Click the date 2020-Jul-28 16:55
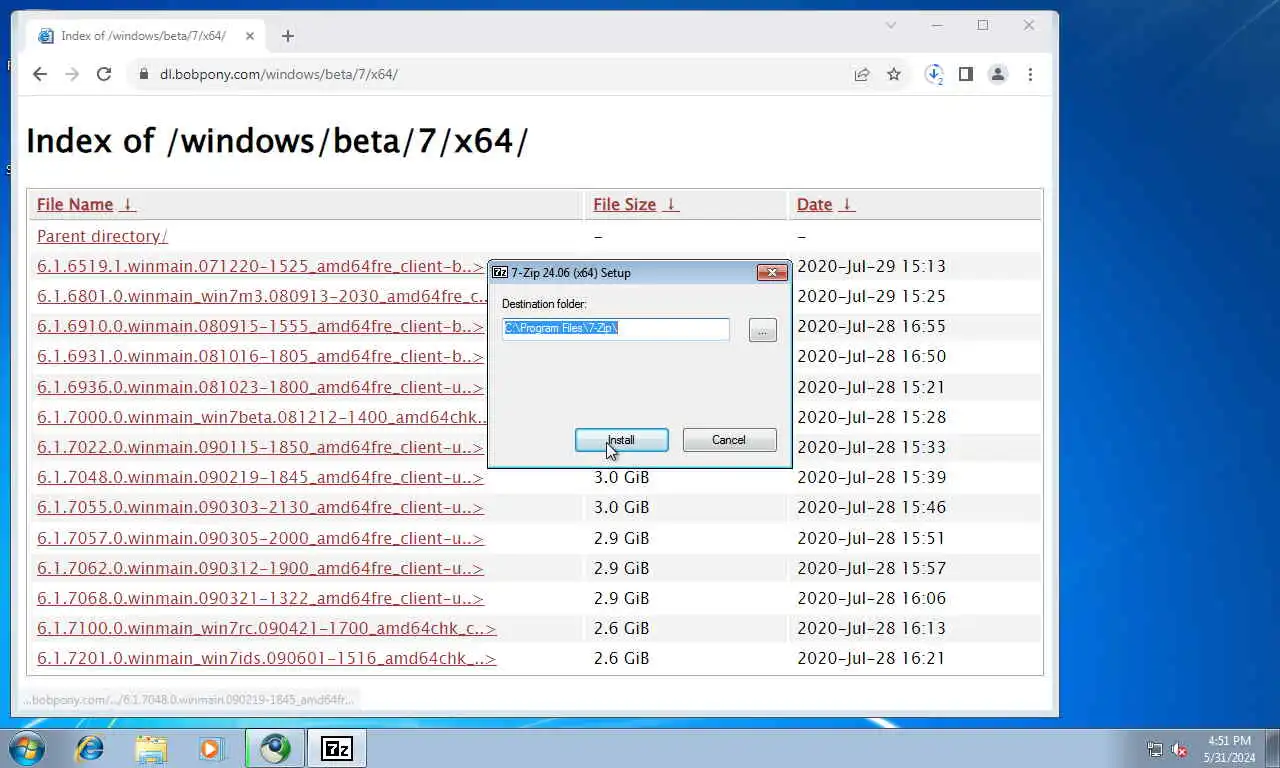 871,326
